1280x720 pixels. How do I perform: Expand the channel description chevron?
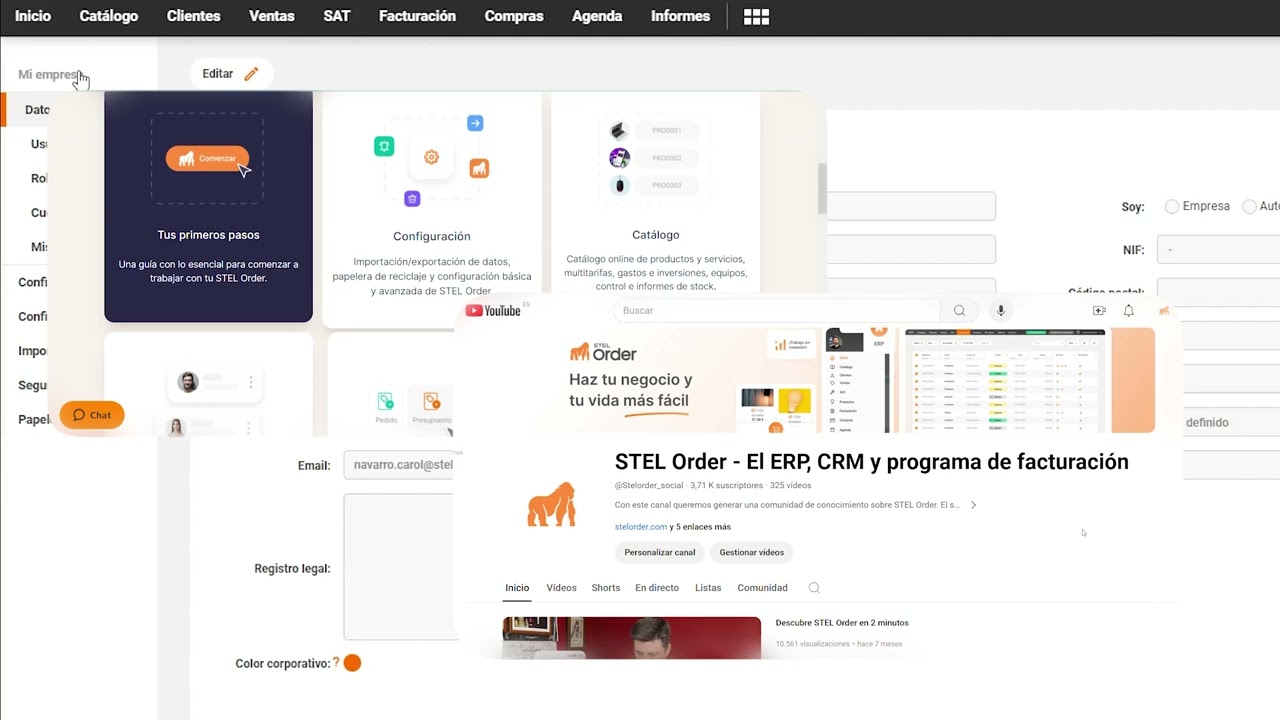(x=973, y=505)
